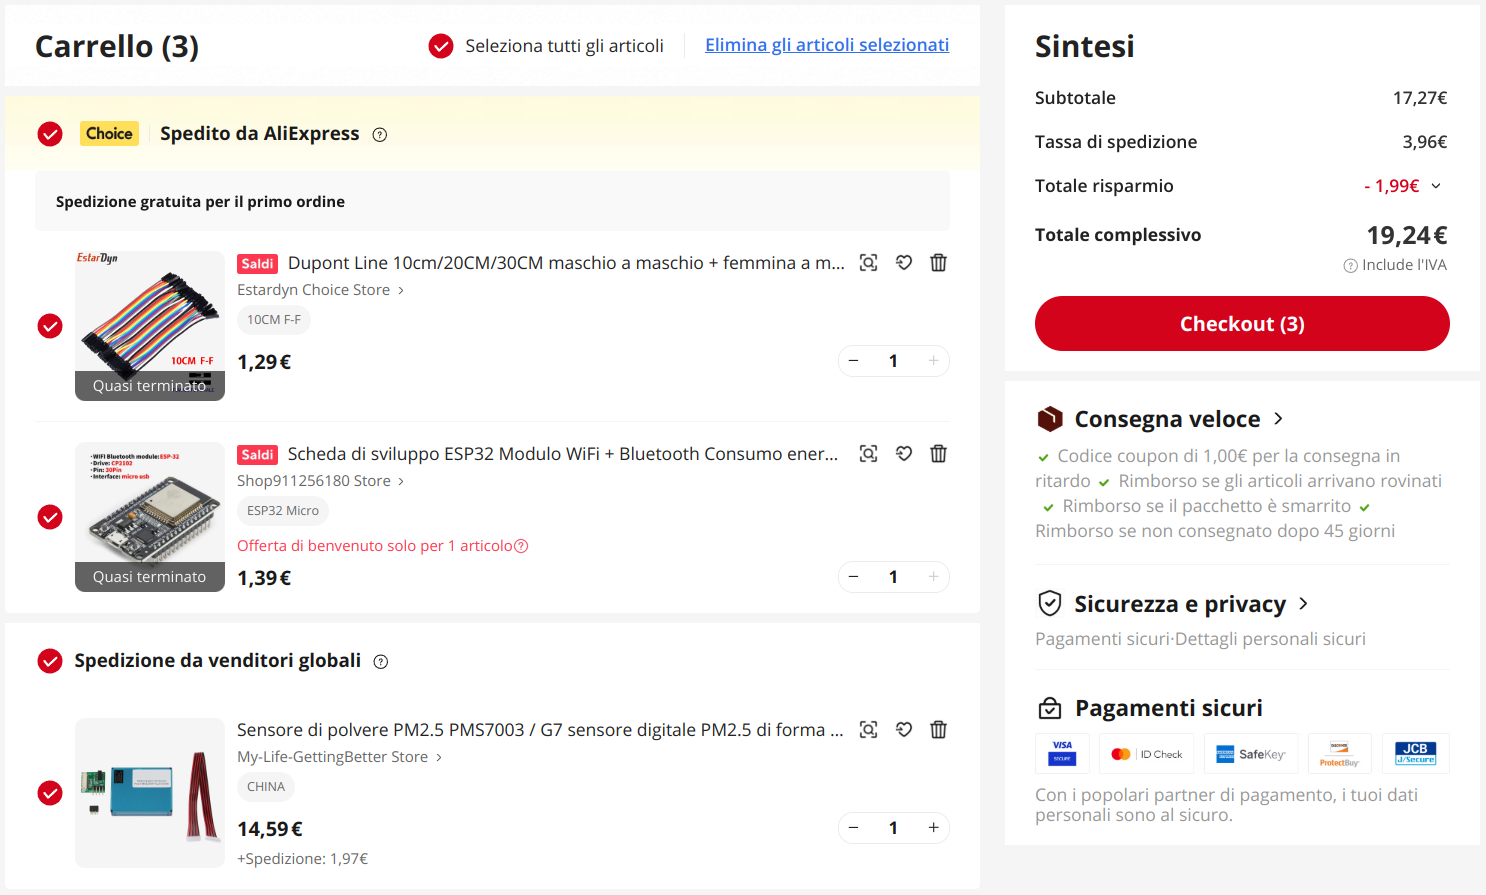Toggle Seleziona tutti gli articoli checkbox
This screenshot has height=895, width=1486.
pyautogui.click(x=441, y=46)
